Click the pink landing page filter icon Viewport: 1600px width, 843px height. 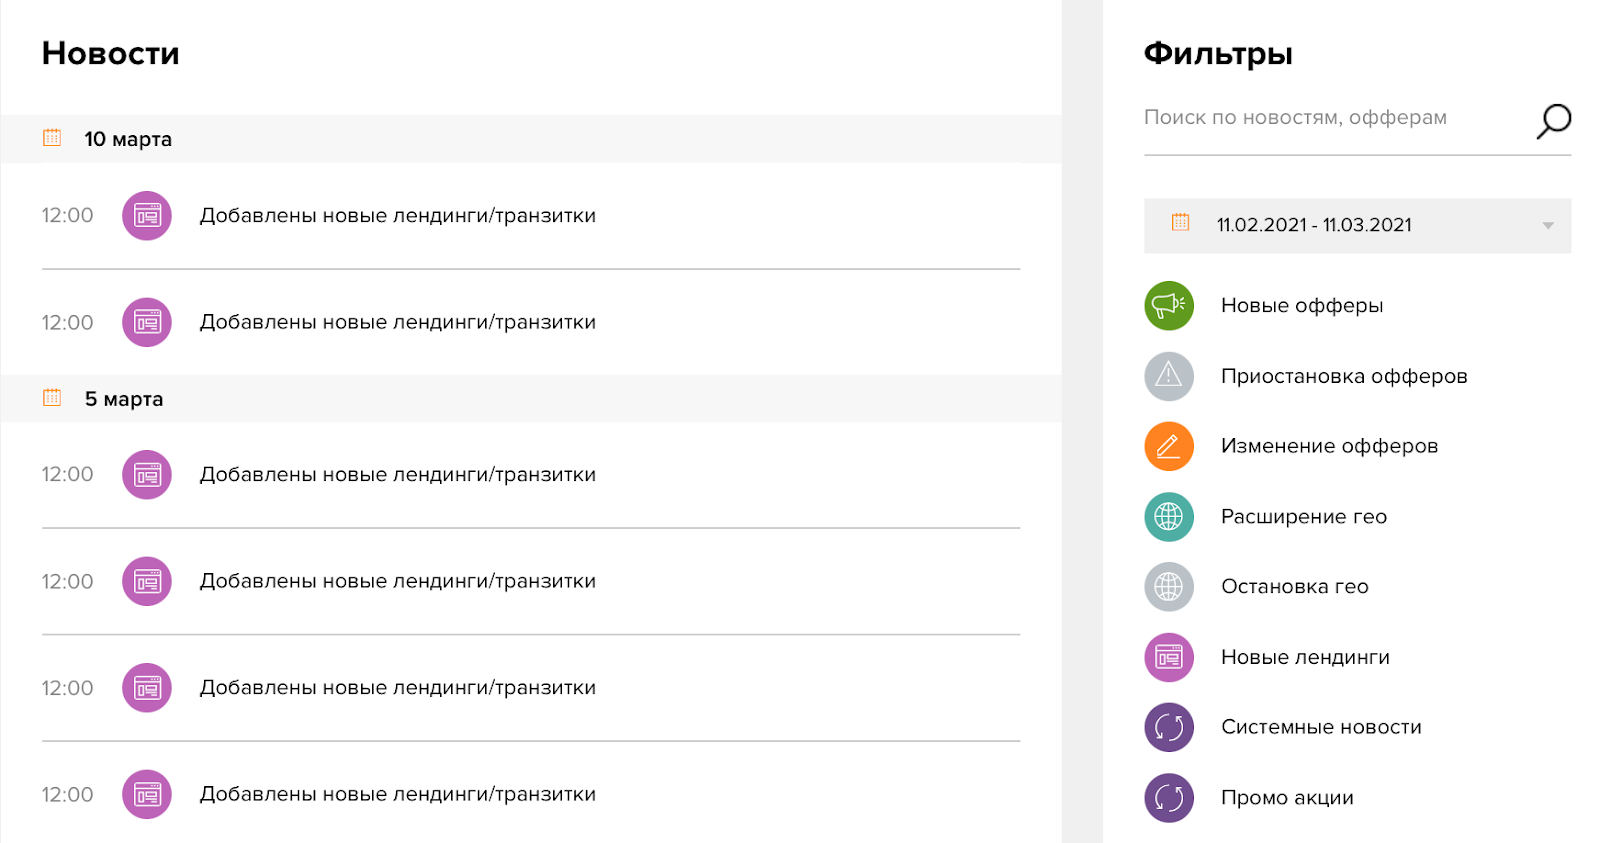coord(1168,657)
